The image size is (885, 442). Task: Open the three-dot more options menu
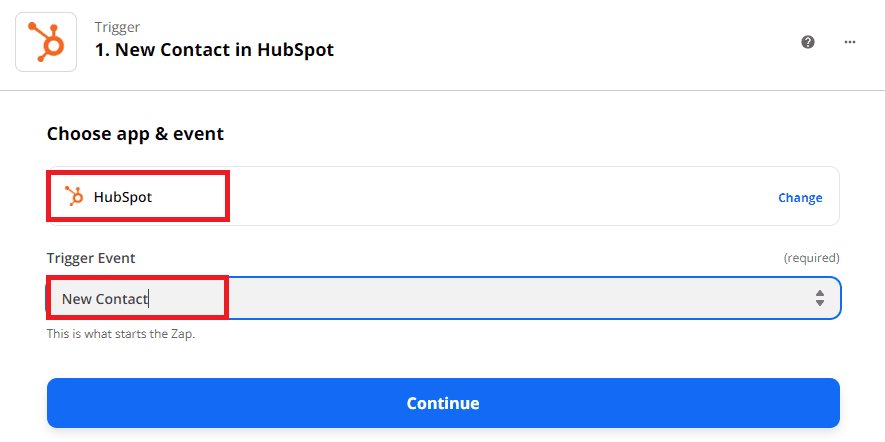pyautogui.click(x=850, y=42)
